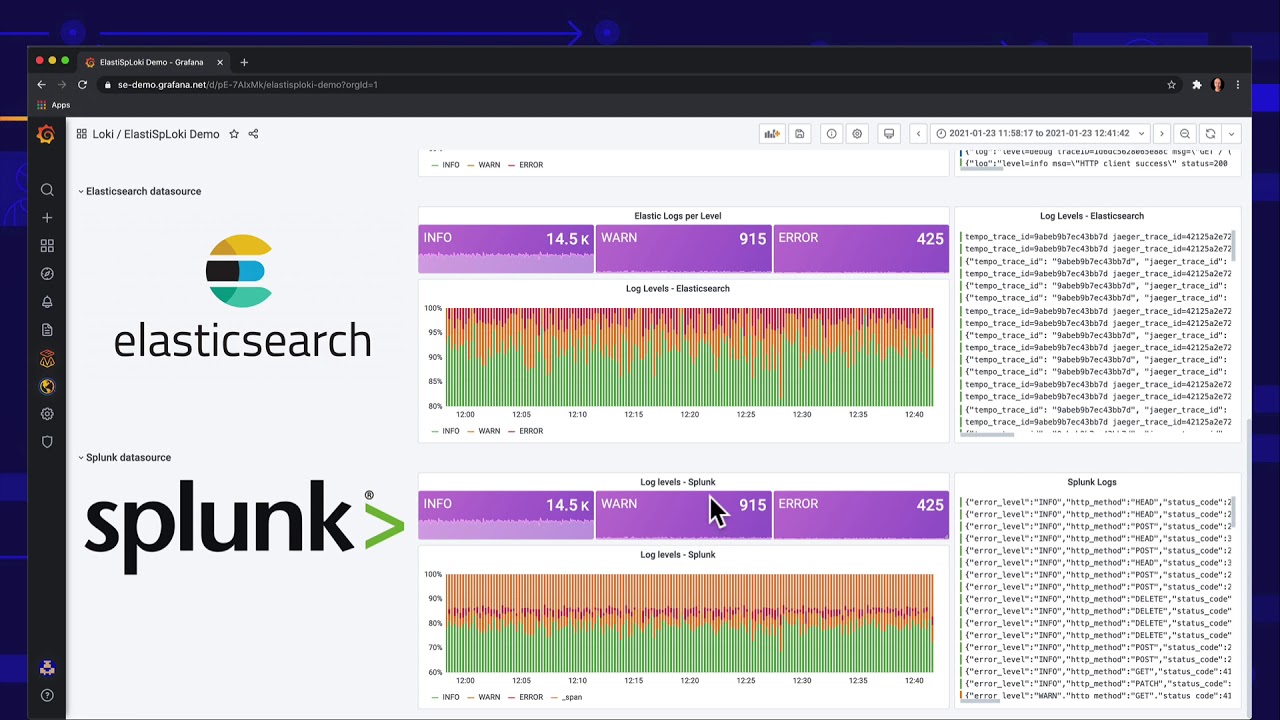Click the Splunk logo image
1280x720 pixels.
point(244,528)
